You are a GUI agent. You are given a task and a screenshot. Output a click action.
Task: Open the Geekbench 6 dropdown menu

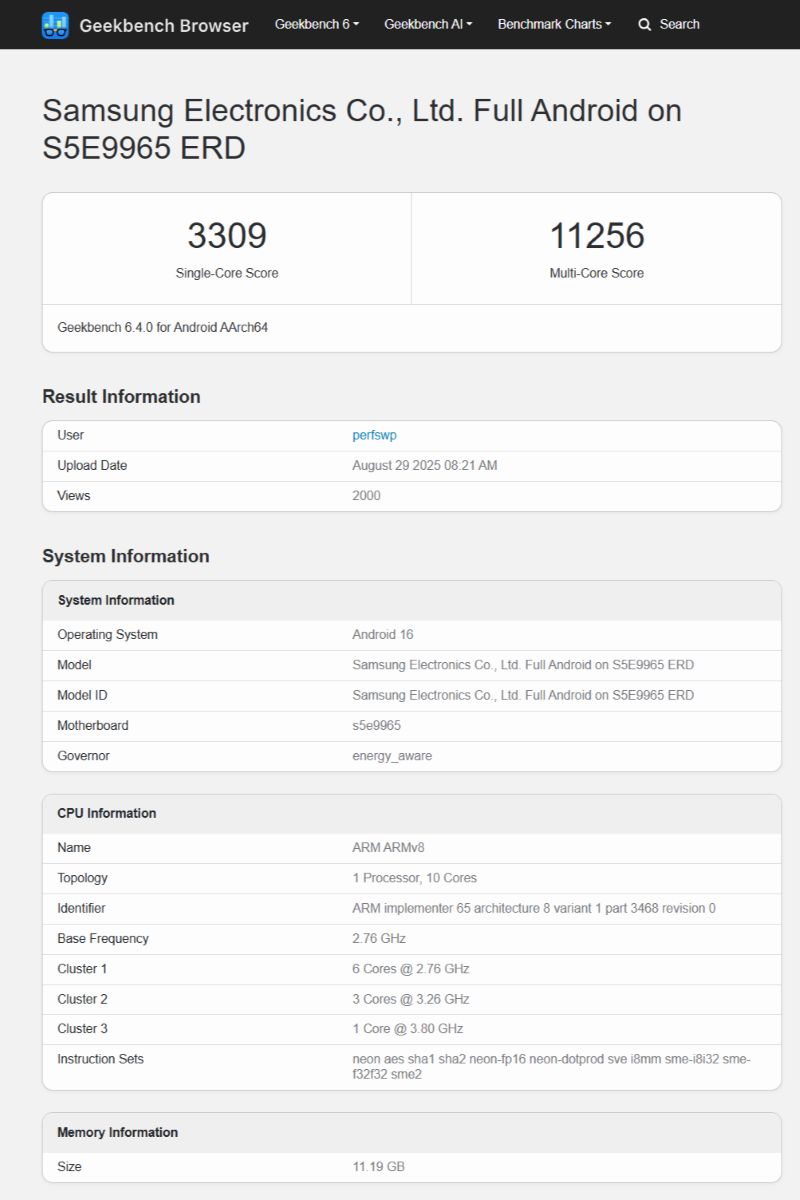click(x=317, y=24)
